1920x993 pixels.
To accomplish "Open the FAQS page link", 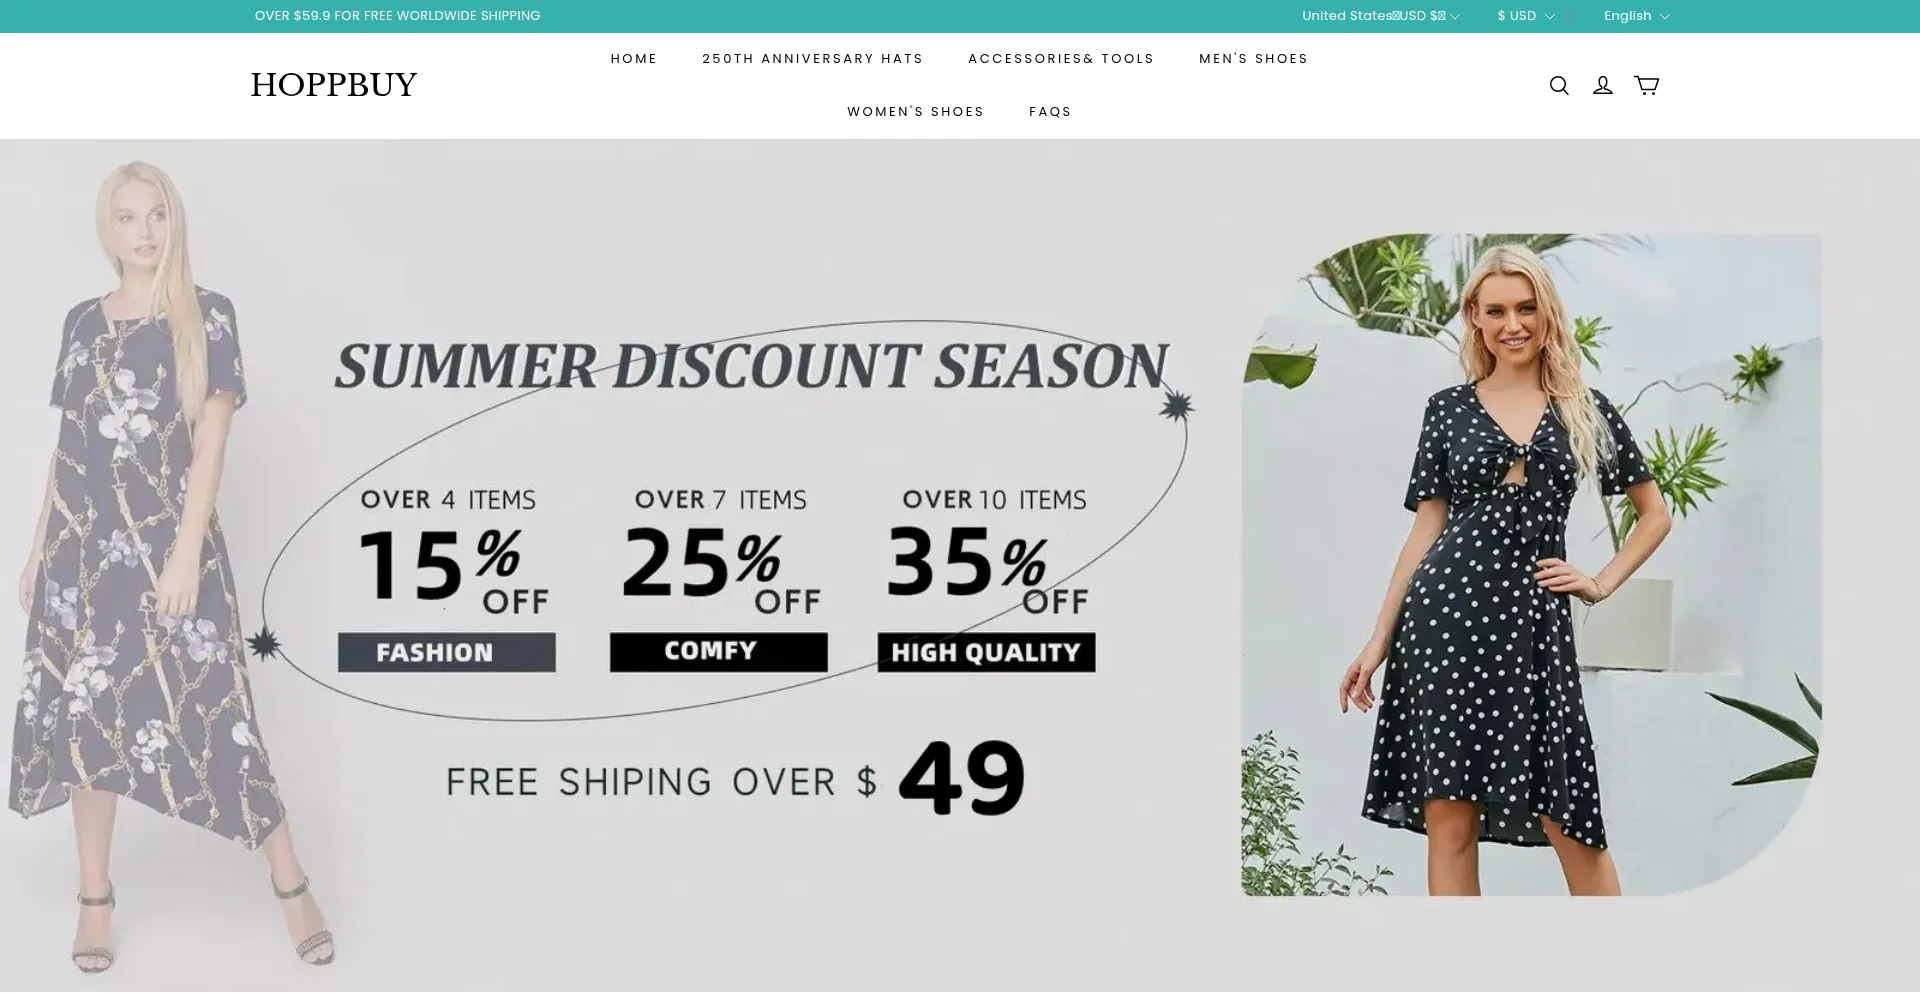I will (1050, 112).
